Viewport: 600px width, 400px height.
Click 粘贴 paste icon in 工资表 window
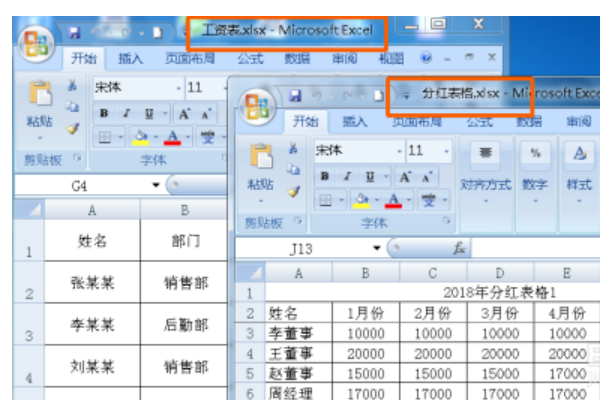click(40, 93)
